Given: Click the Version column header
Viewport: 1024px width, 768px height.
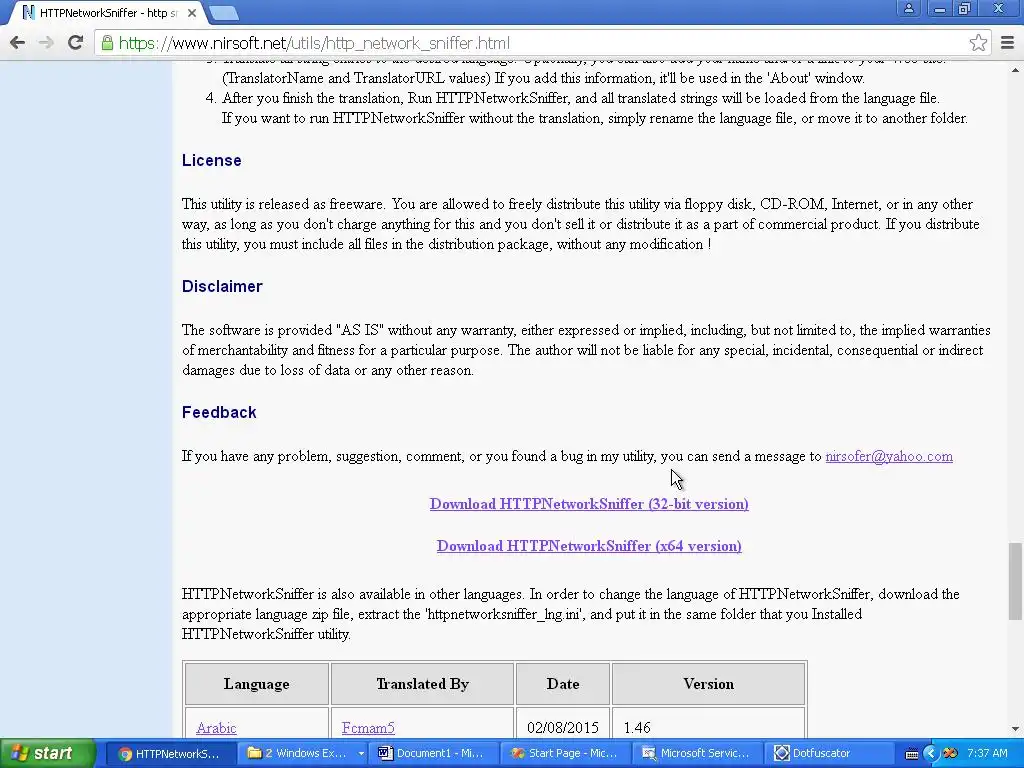Looking at the screenshot, I should pyautogui.click(x=709, y=684).
